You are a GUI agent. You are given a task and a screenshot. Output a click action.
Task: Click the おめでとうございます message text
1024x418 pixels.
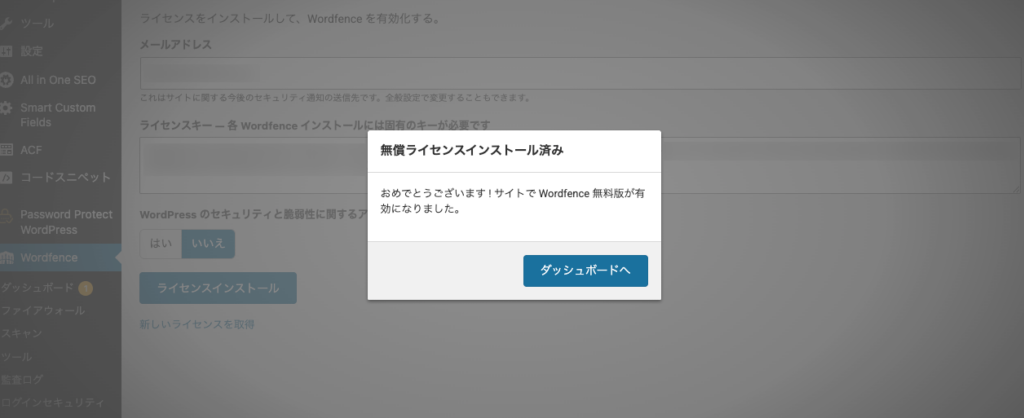pos(513,202)
